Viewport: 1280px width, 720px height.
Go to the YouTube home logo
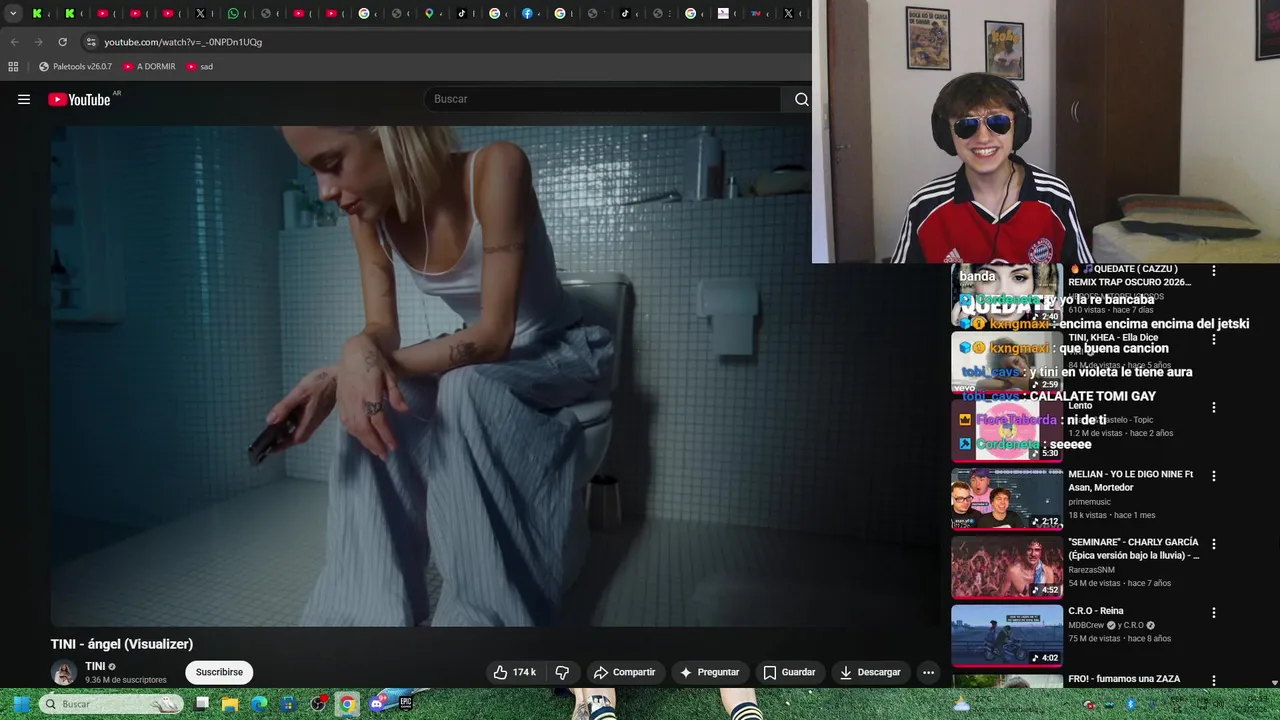point(80,99)
